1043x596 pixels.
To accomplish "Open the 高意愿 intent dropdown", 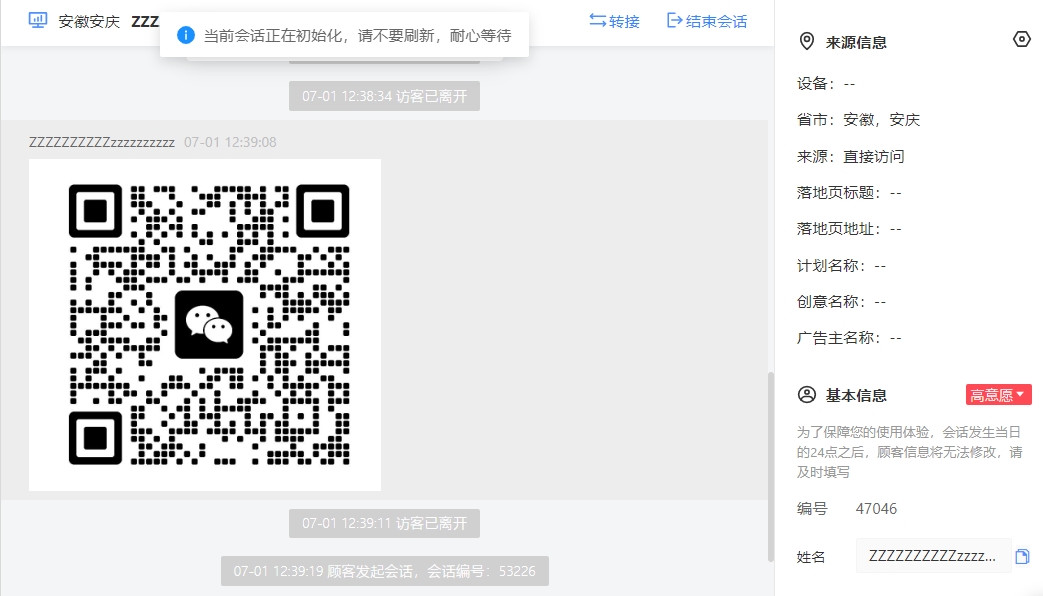I will pyautogui.click(x=998, y=394).
